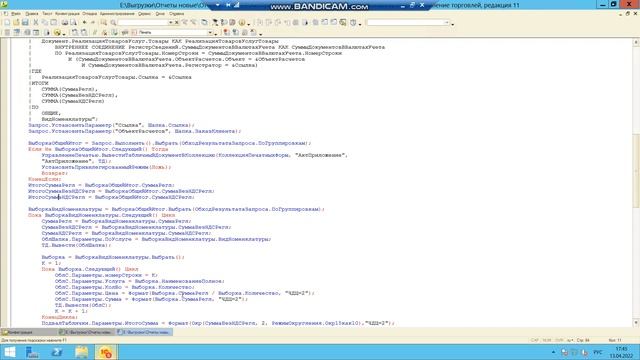Open the Справка menu
The height and width of the screenshot is (360, 640).
click(x=176, y=14)
